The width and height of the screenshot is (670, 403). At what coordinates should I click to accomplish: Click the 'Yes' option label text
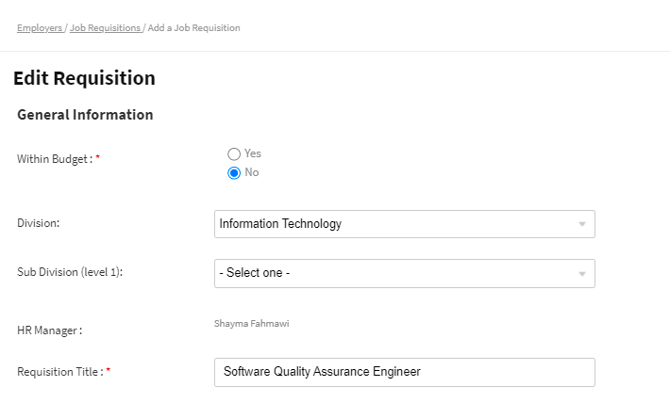point(253,154)
